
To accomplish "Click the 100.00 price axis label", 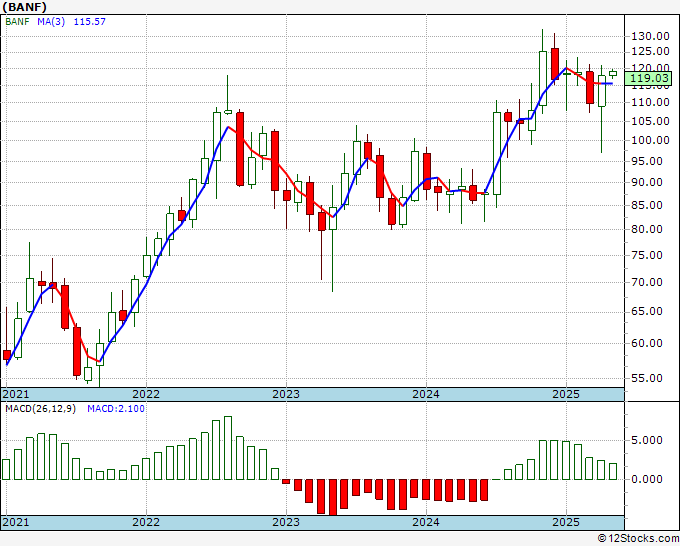I will [x=650, y=140].
